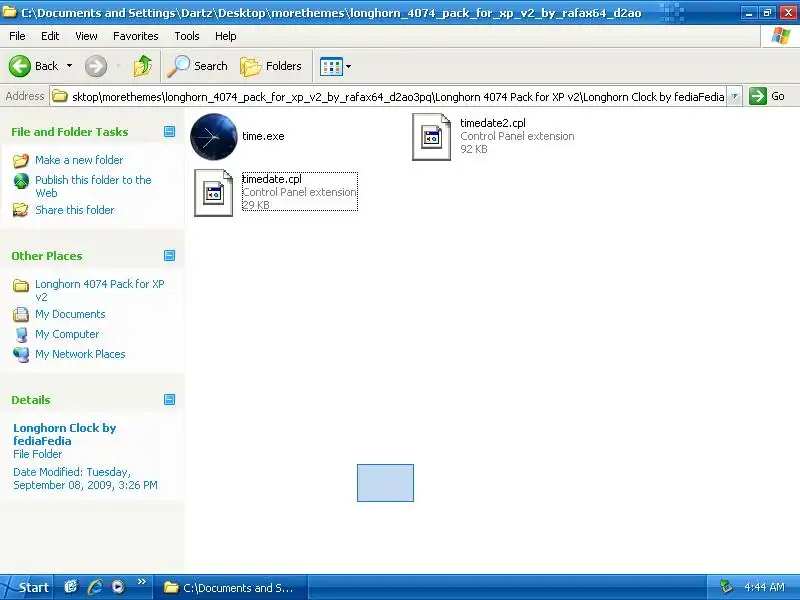The height and width of the screenshot is (600, 800).
Task: Click the My Documents icon in sidebar
Action: 21,314
